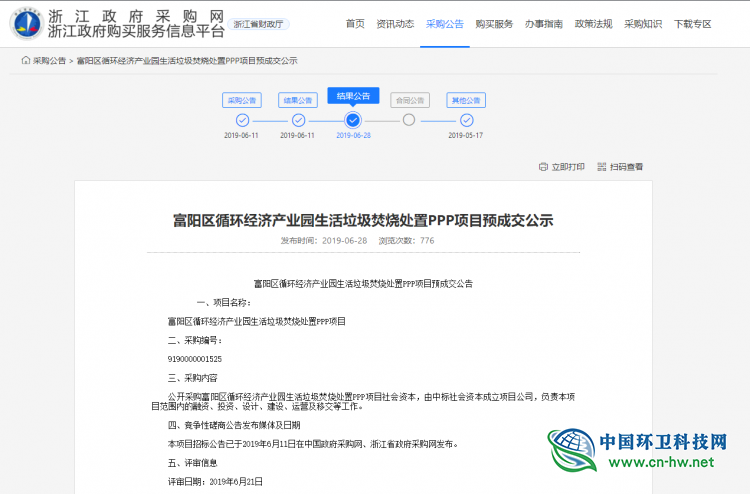Image resolution: width=750 pixels, height=494 pixels.
Task: Go to 采购知识 in the navigation bar
Action: pyautogui.click(x=642, y=23)
